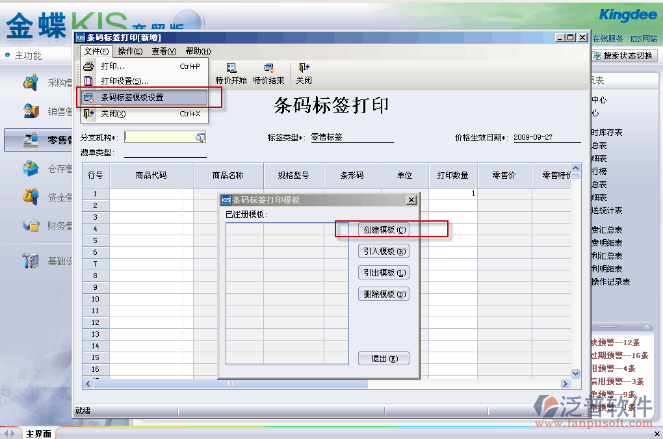Click the grid horizontal scrollbar left arrow

click(x=88, y=384)
